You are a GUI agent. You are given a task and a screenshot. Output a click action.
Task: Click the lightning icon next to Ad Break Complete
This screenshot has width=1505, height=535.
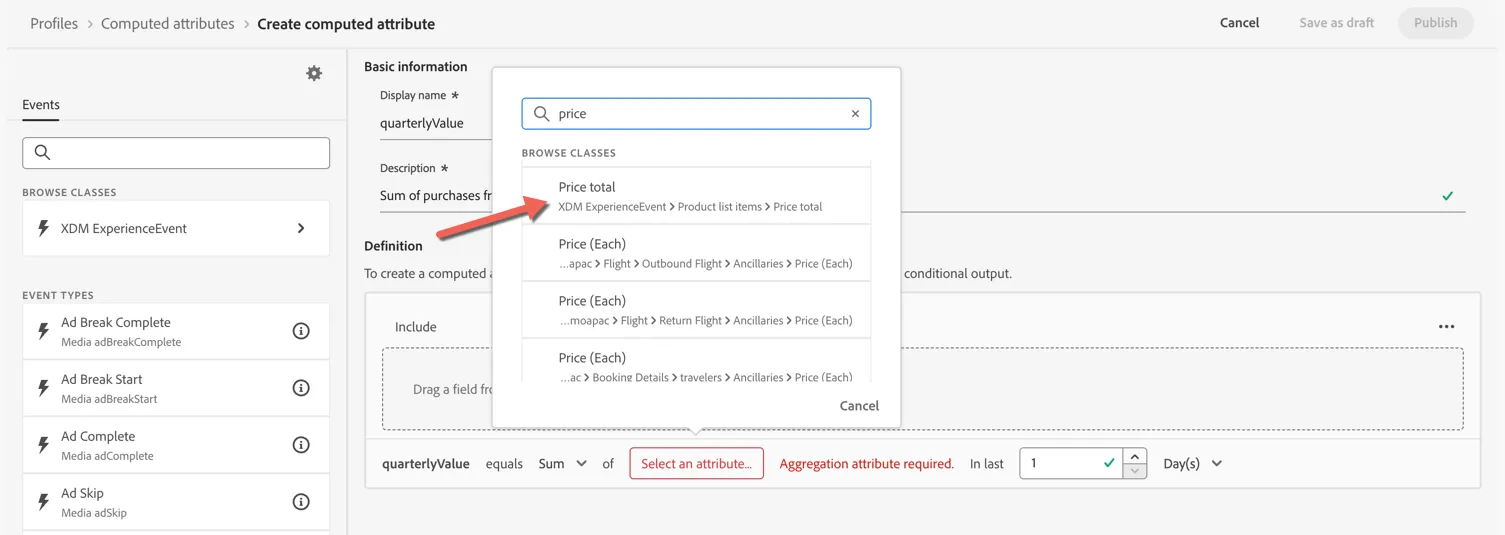[43, 331]
